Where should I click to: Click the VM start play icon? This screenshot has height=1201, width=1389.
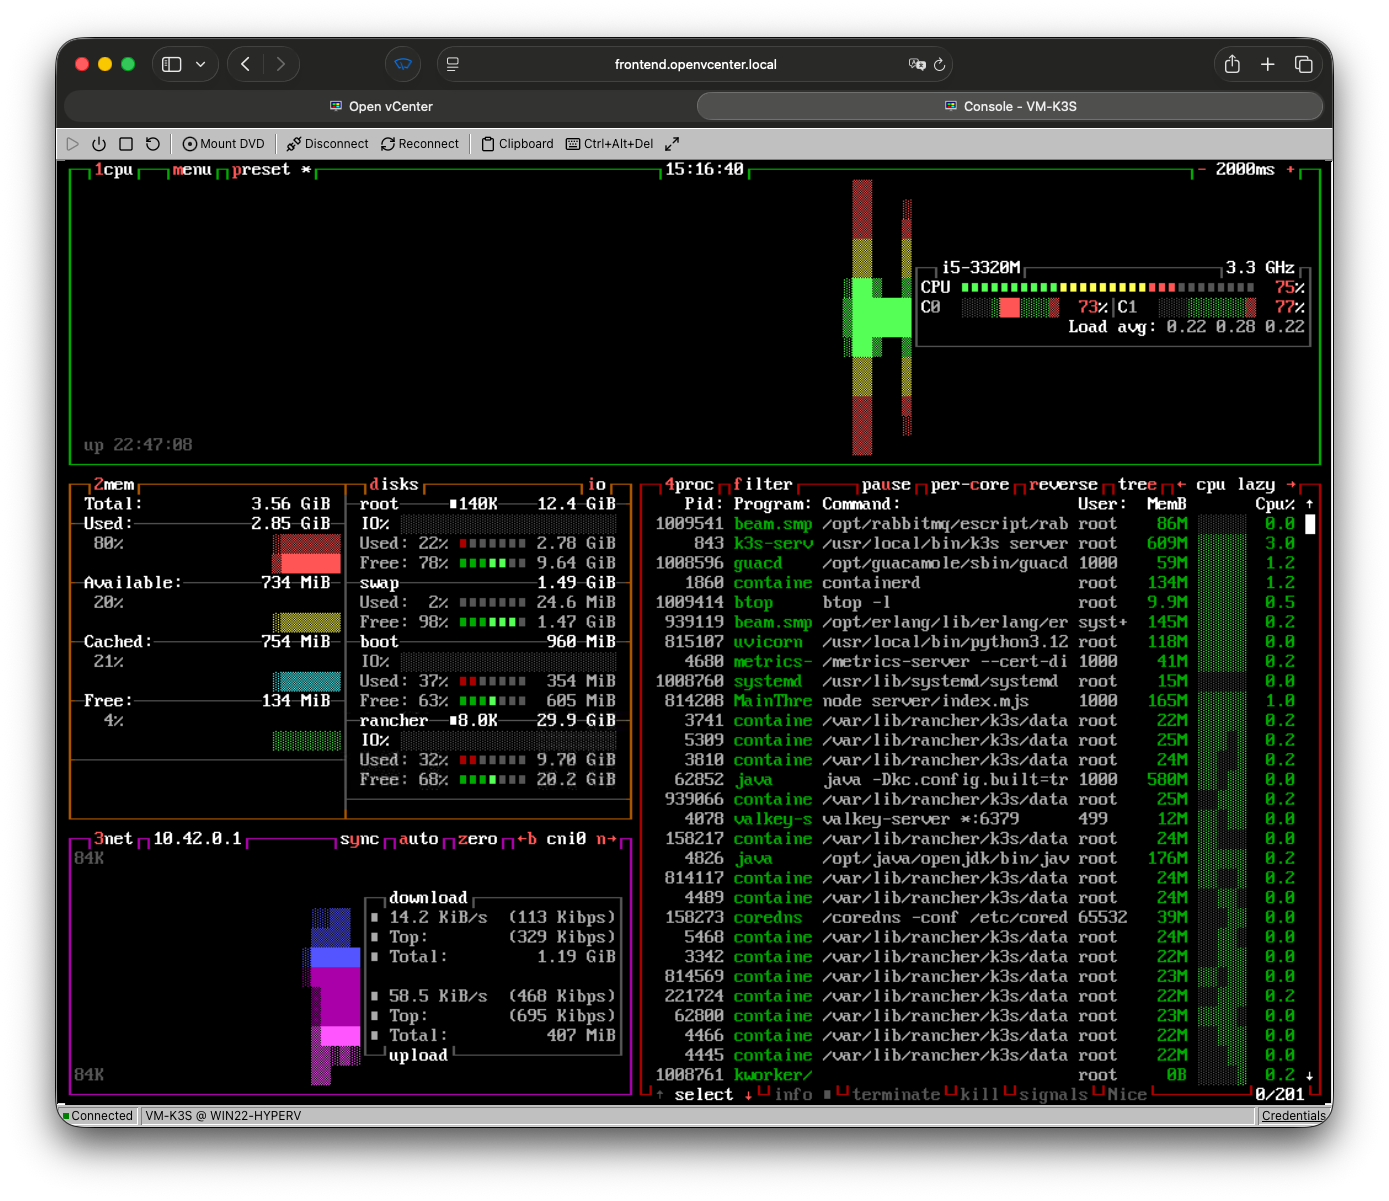tap(72, 144)
